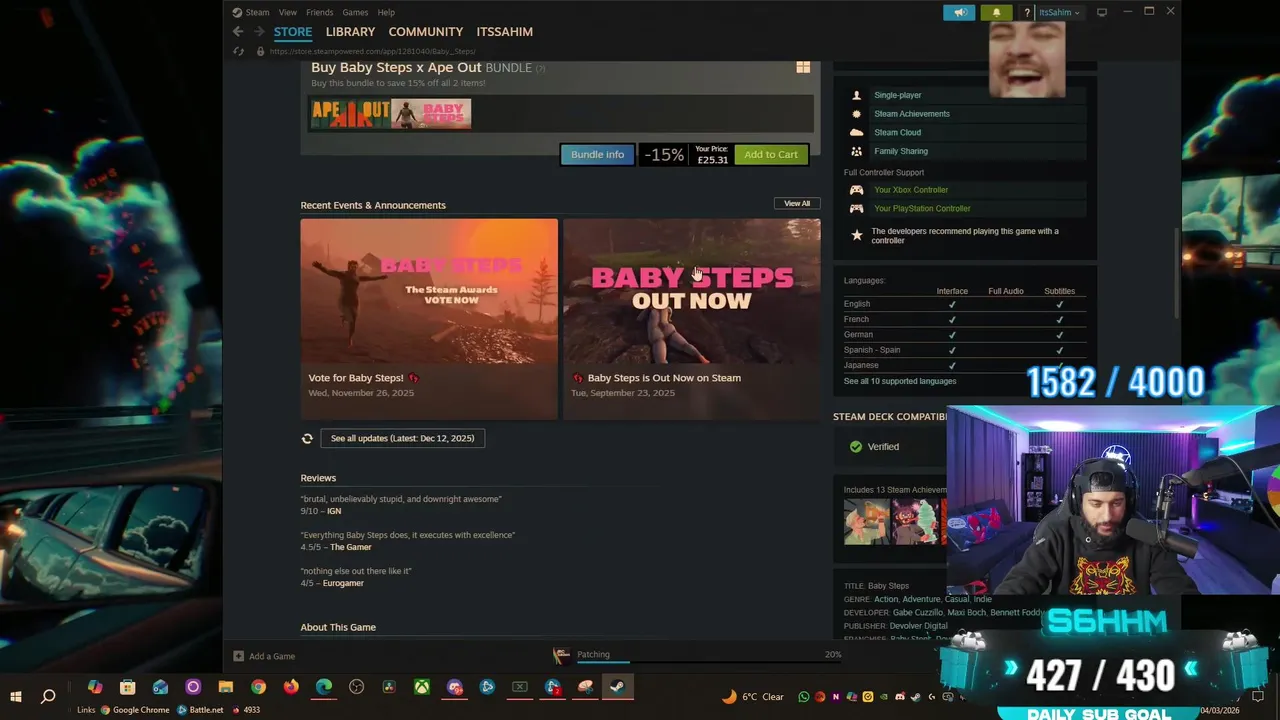This screenshot has height=720, width=1280.
Task: Open the ItsSahim account dropdown
Action: point(1059,13)
